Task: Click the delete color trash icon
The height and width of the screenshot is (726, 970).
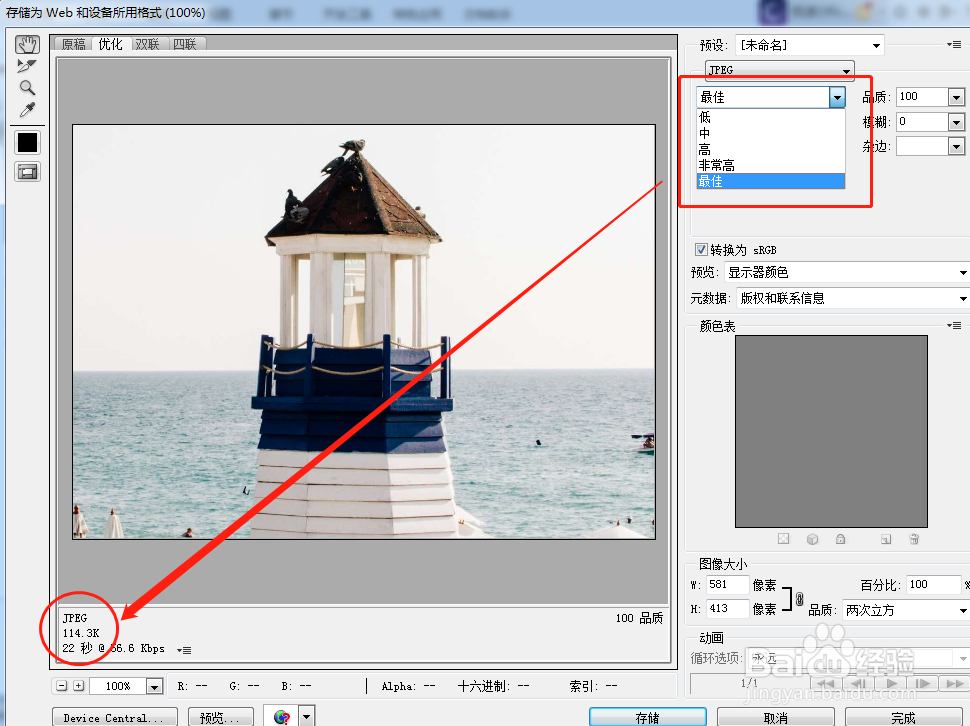Action: click(x=914, y=539)
